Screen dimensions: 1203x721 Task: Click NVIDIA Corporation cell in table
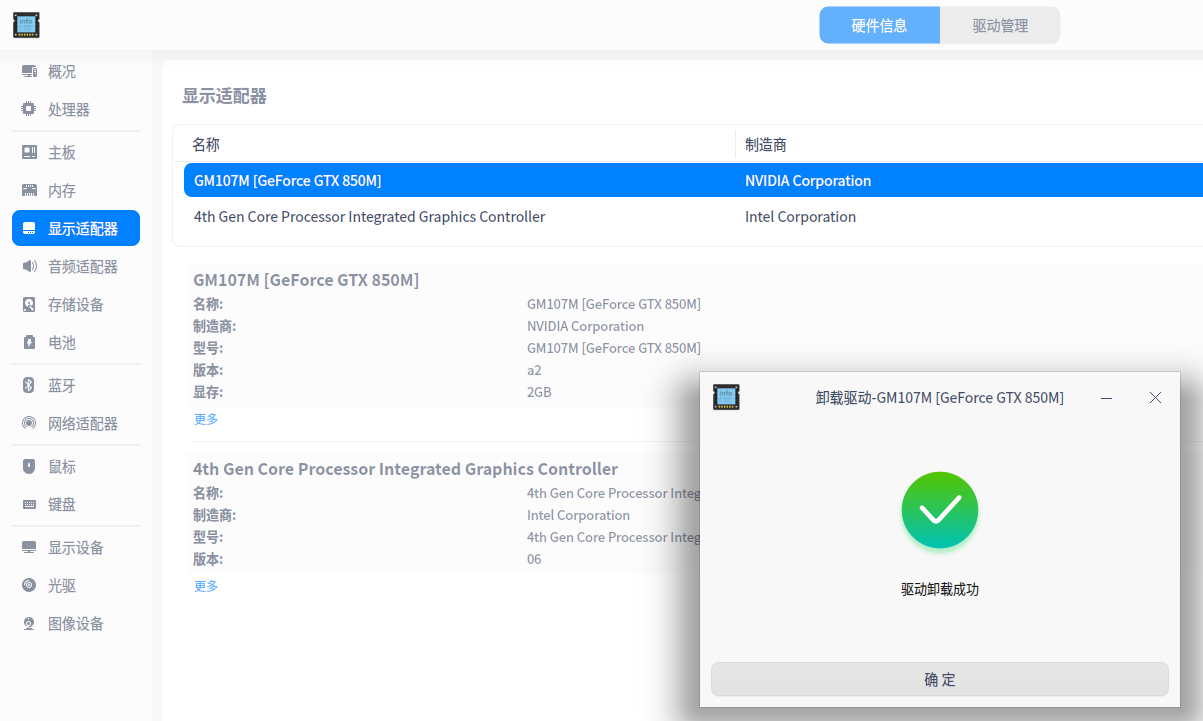coord(808,180)
